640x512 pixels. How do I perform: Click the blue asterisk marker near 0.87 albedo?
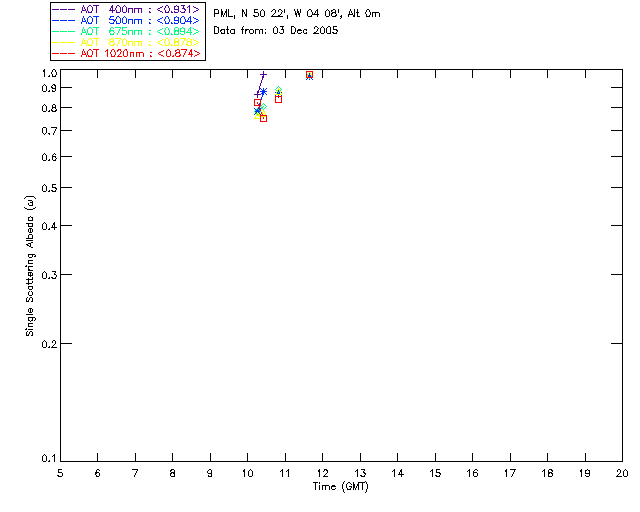click(262, 92)
